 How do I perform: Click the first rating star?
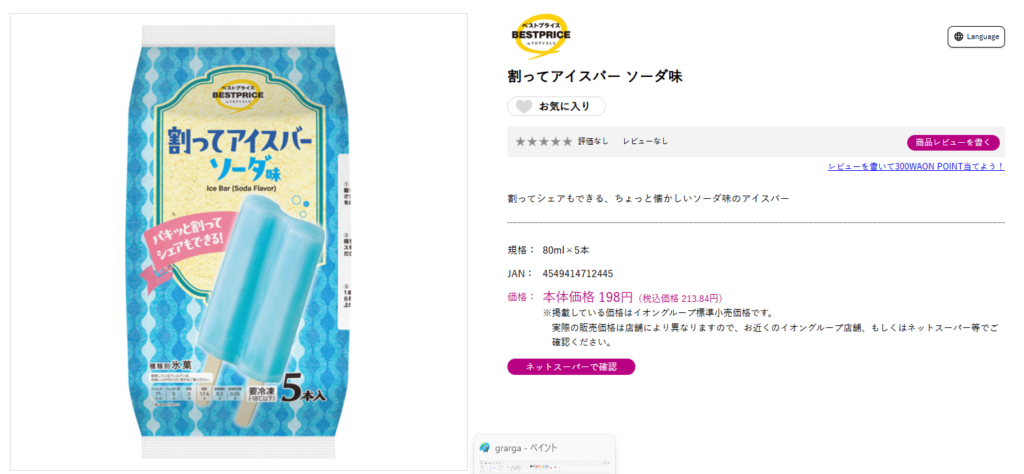[520, 142]
